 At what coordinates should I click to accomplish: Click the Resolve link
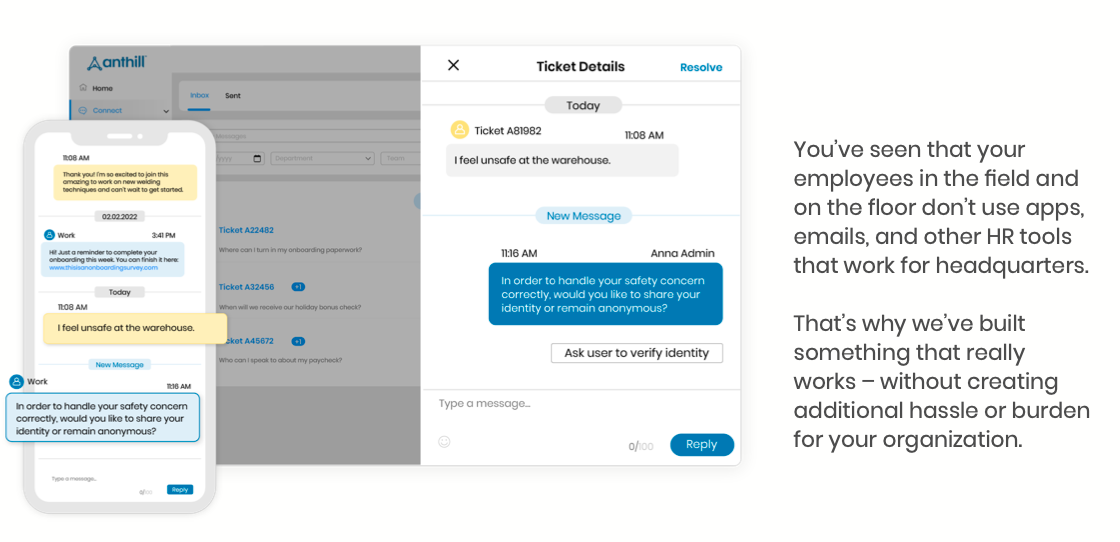[x=701, y=68]
